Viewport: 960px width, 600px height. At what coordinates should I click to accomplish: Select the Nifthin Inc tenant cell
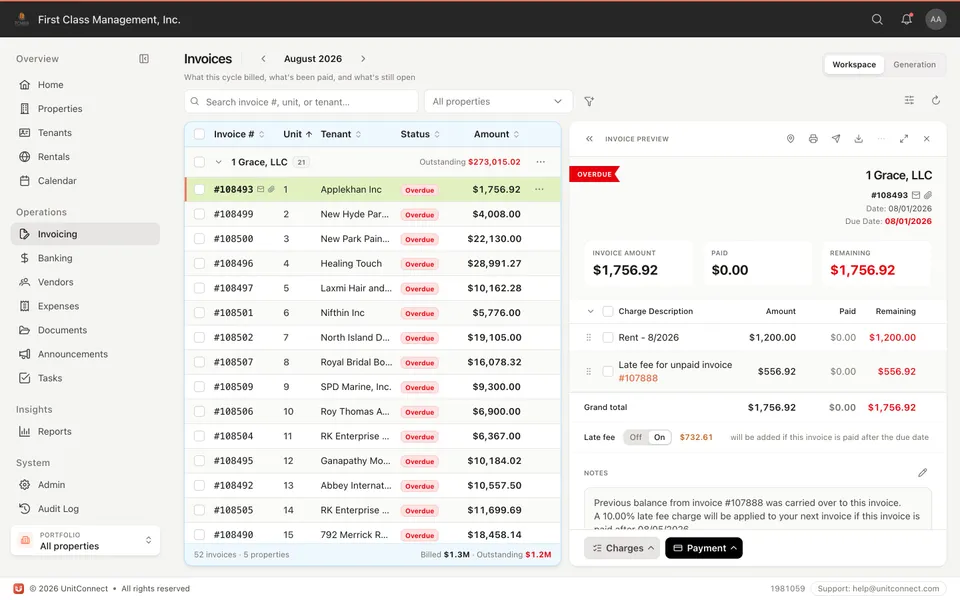click(x=342, y=312)
